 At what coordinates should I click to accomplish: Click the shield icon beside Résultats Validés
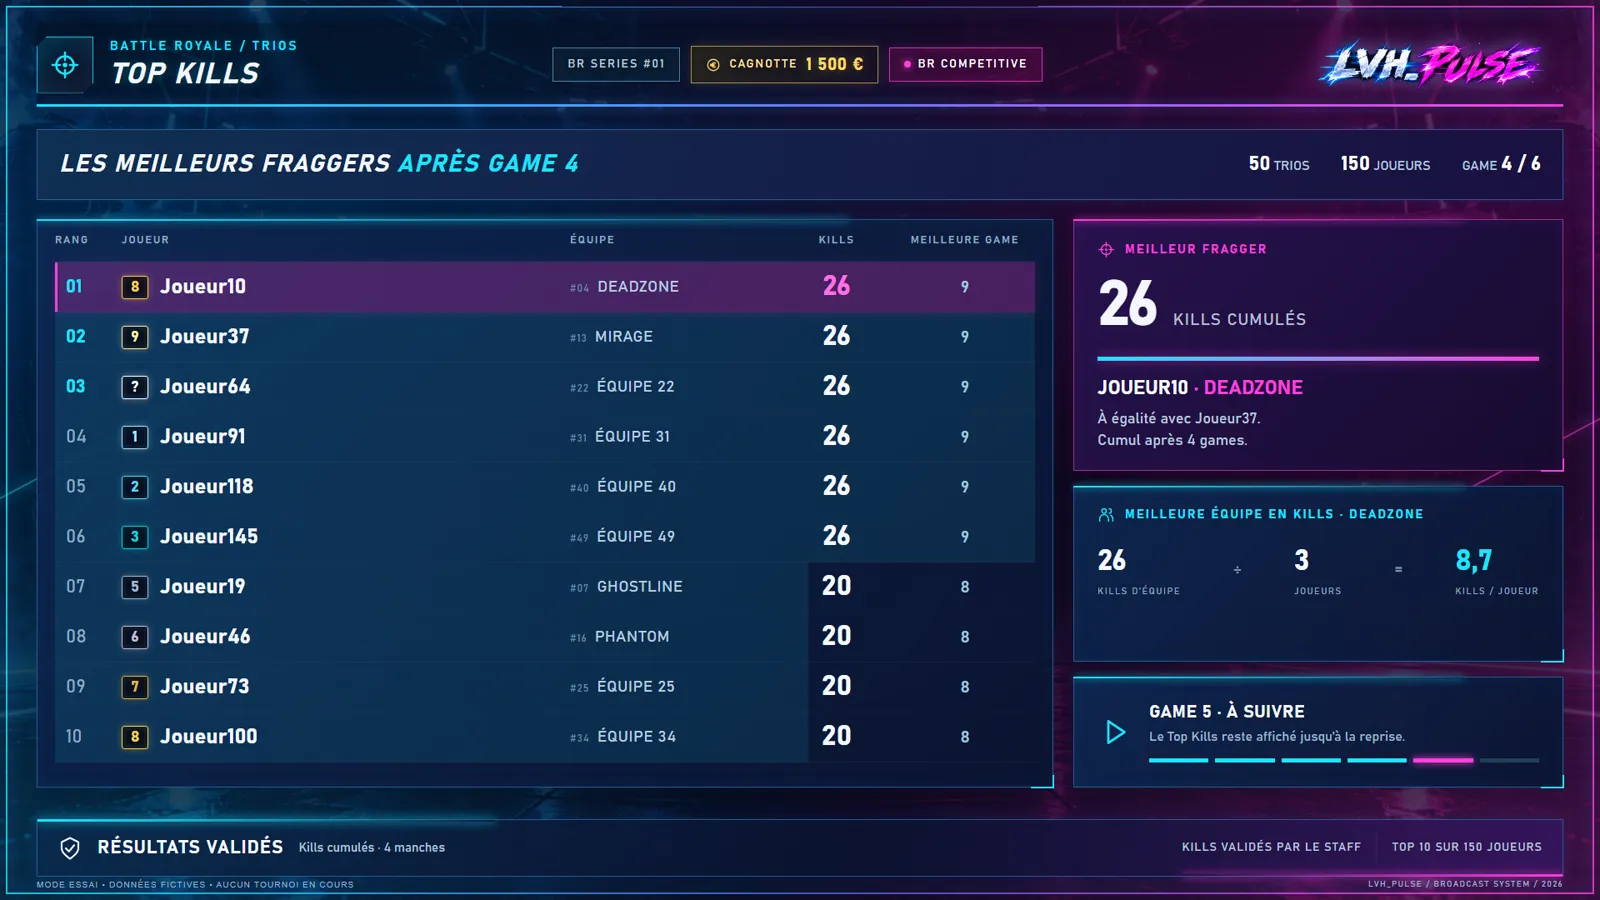(x=70, y=848)
